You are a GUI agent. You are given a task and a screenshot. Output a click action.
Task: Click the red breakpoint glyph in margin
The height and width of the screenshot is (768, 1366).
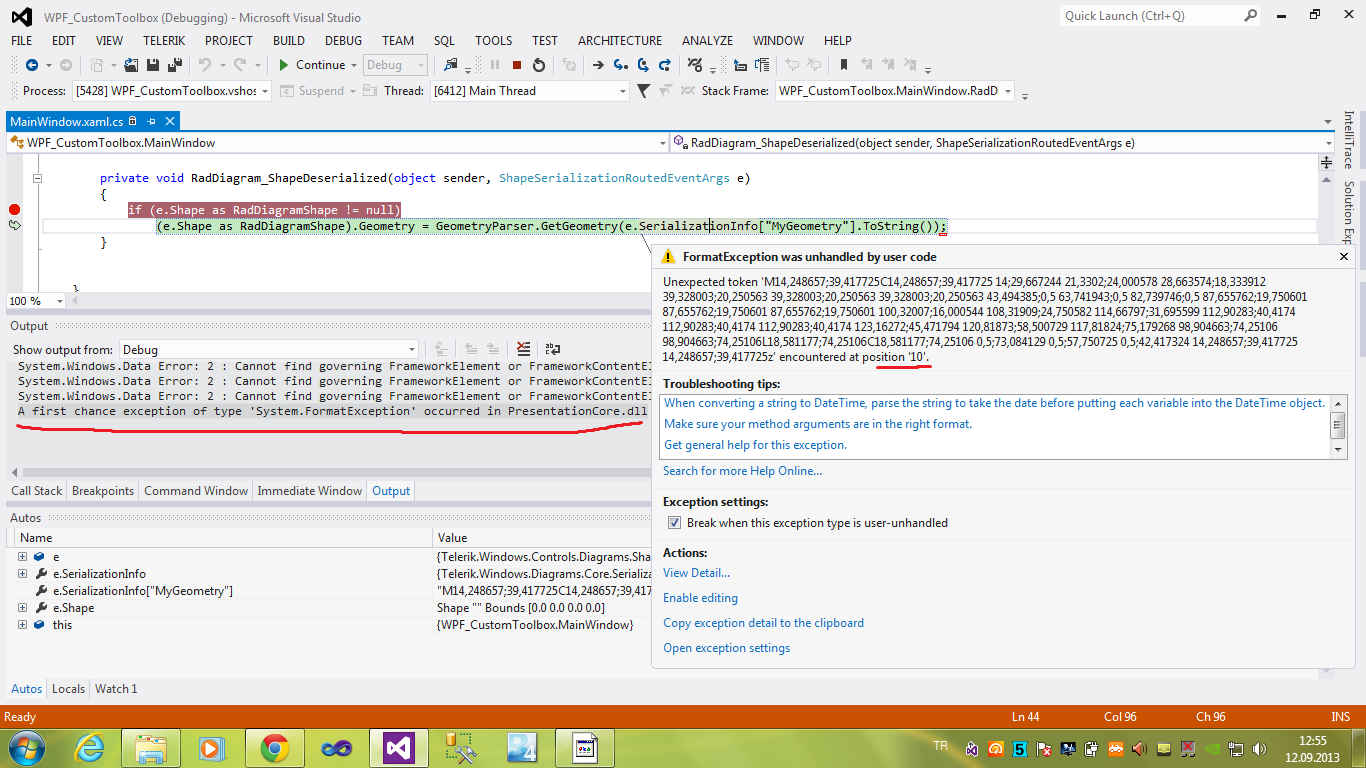pos(14,209)
